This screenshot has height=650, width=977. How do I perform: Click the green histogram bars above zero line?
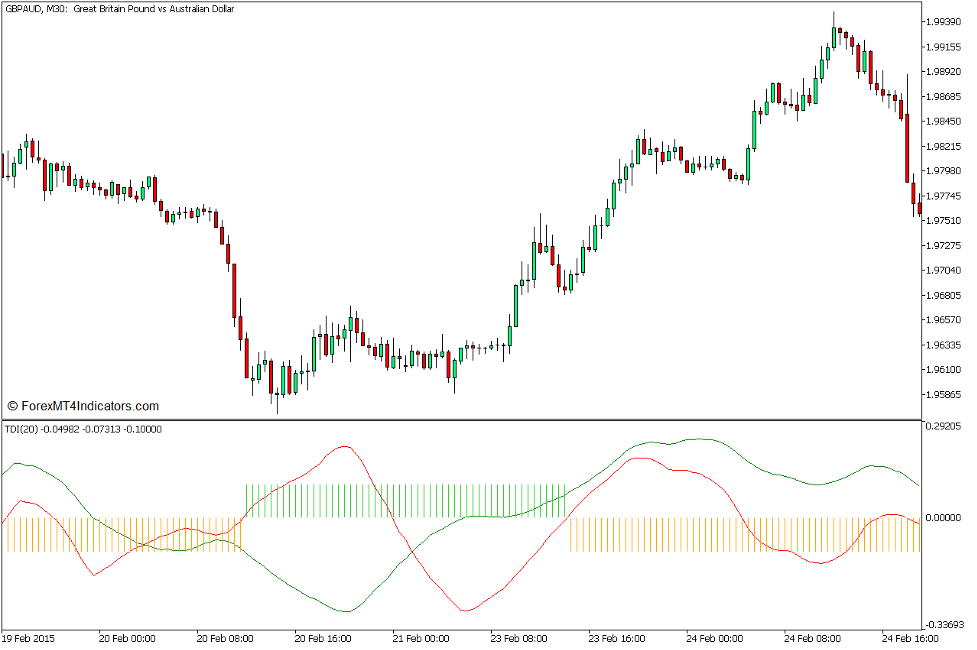coord(400,501)
